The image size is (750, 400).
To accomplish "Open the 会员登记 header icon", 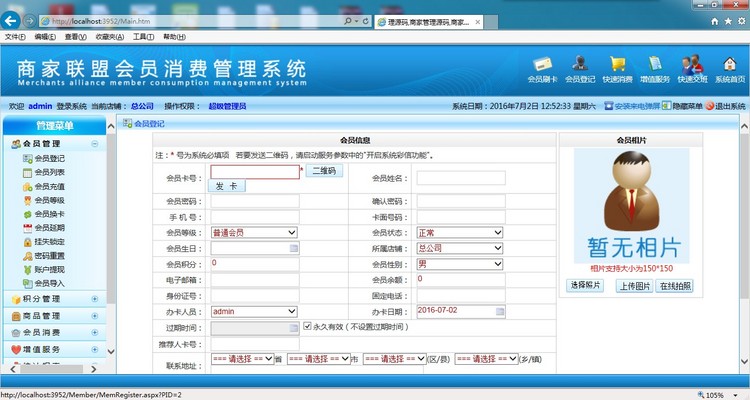I will (x=580, y=69).
